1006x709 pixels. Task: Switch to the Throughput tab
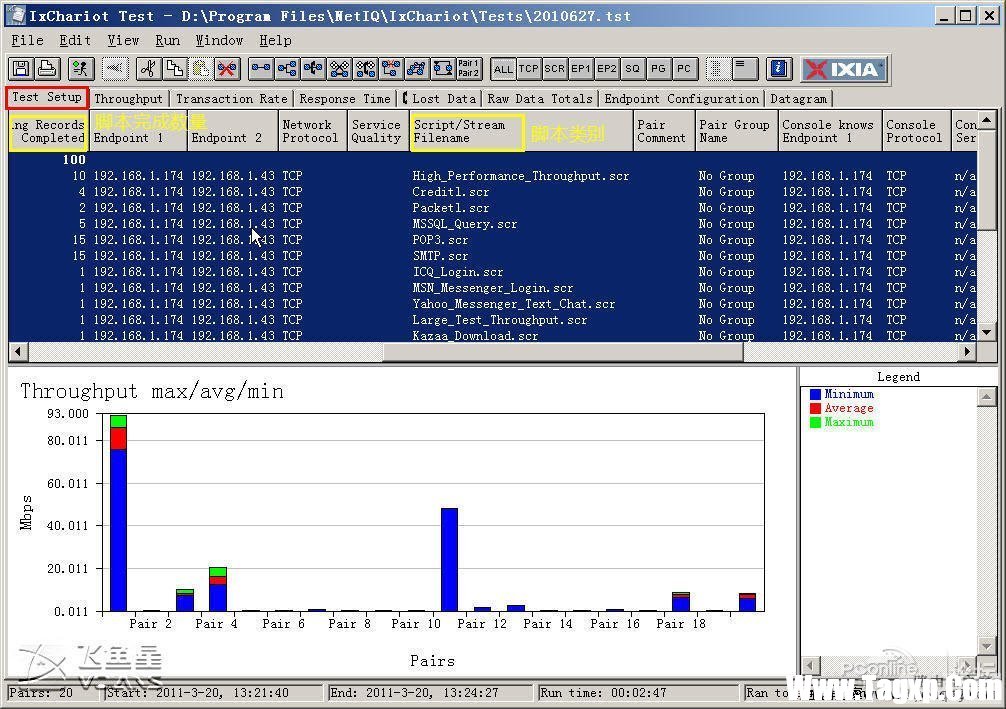[128, 99]
